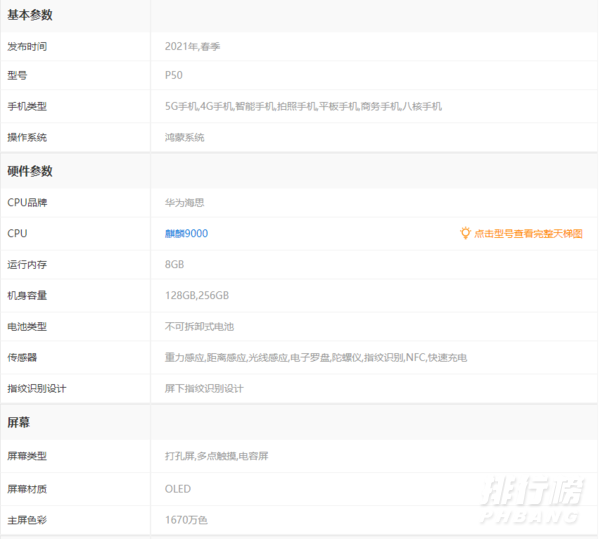Click the 主屏色彩 label

27,520
